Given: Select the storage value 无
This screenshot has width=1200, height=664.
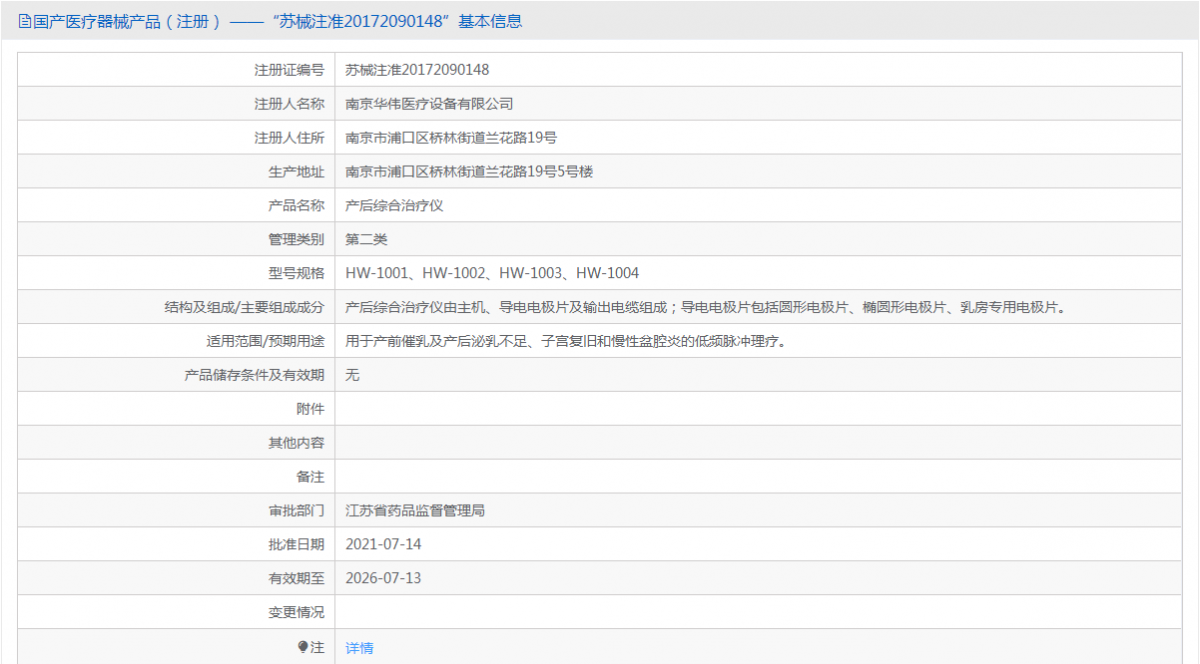Looking at the screenshot, I should [352, 375].
